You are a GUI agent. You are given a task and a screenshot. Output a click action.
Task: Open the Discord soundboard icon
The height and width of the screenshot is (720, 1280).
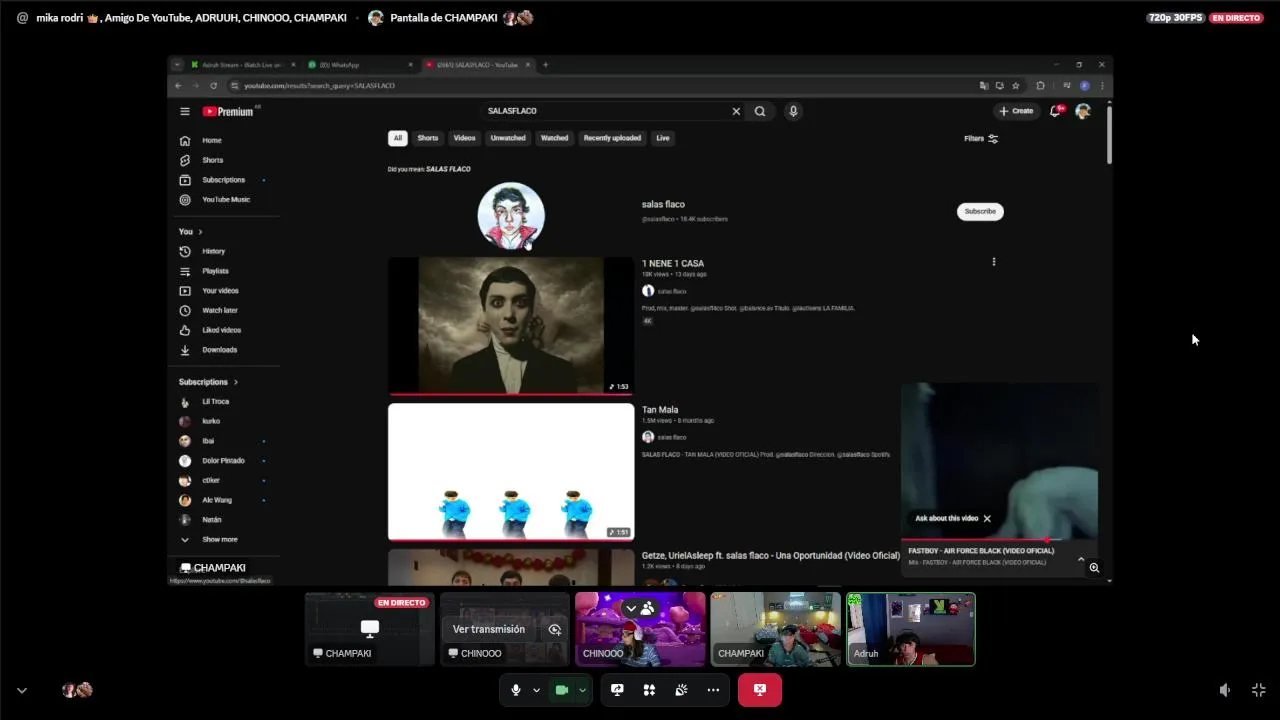click(x=681, y=690)
